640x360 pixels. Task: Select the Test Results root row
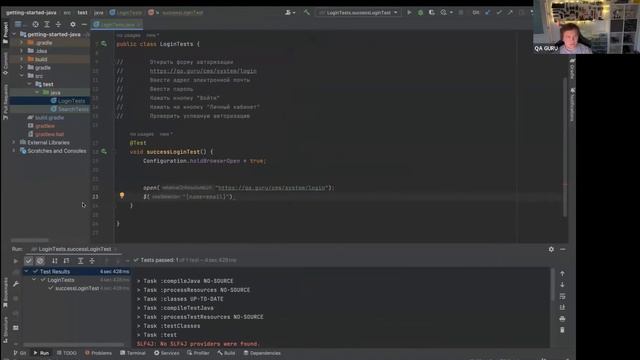point(76,271)
